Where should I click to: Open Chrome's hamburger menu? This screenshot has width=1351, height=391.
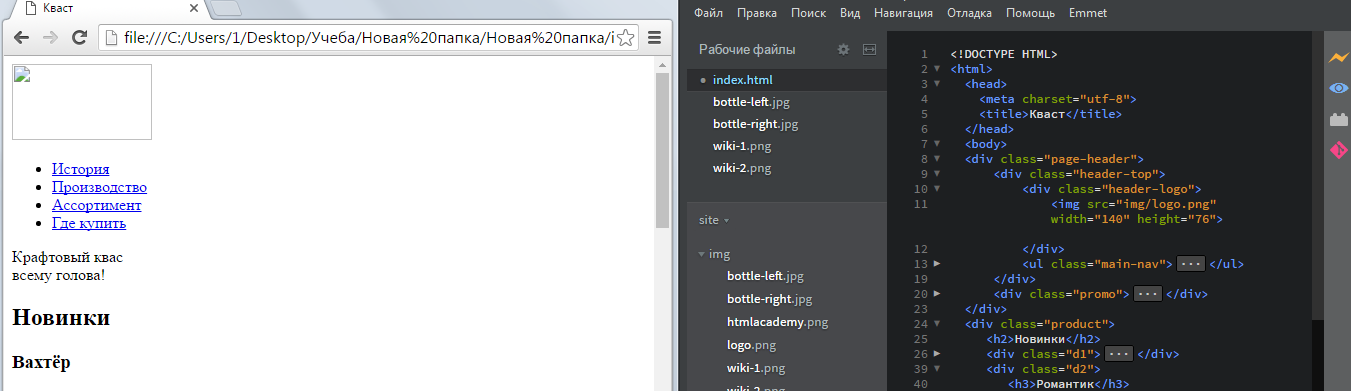pyautogui.click(x=655, y=38)
